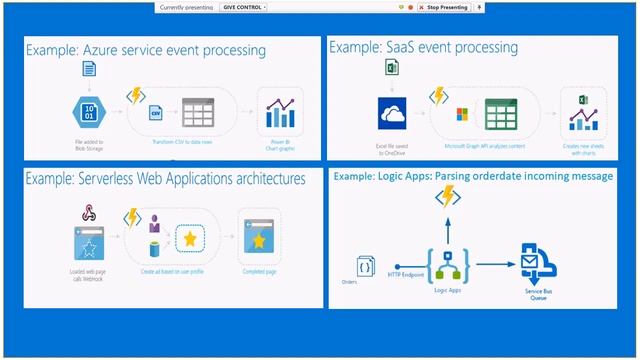Click the Azure Functions bolt in Logic Apps panel
640x360 pixels.
click(x=448, y=197)
